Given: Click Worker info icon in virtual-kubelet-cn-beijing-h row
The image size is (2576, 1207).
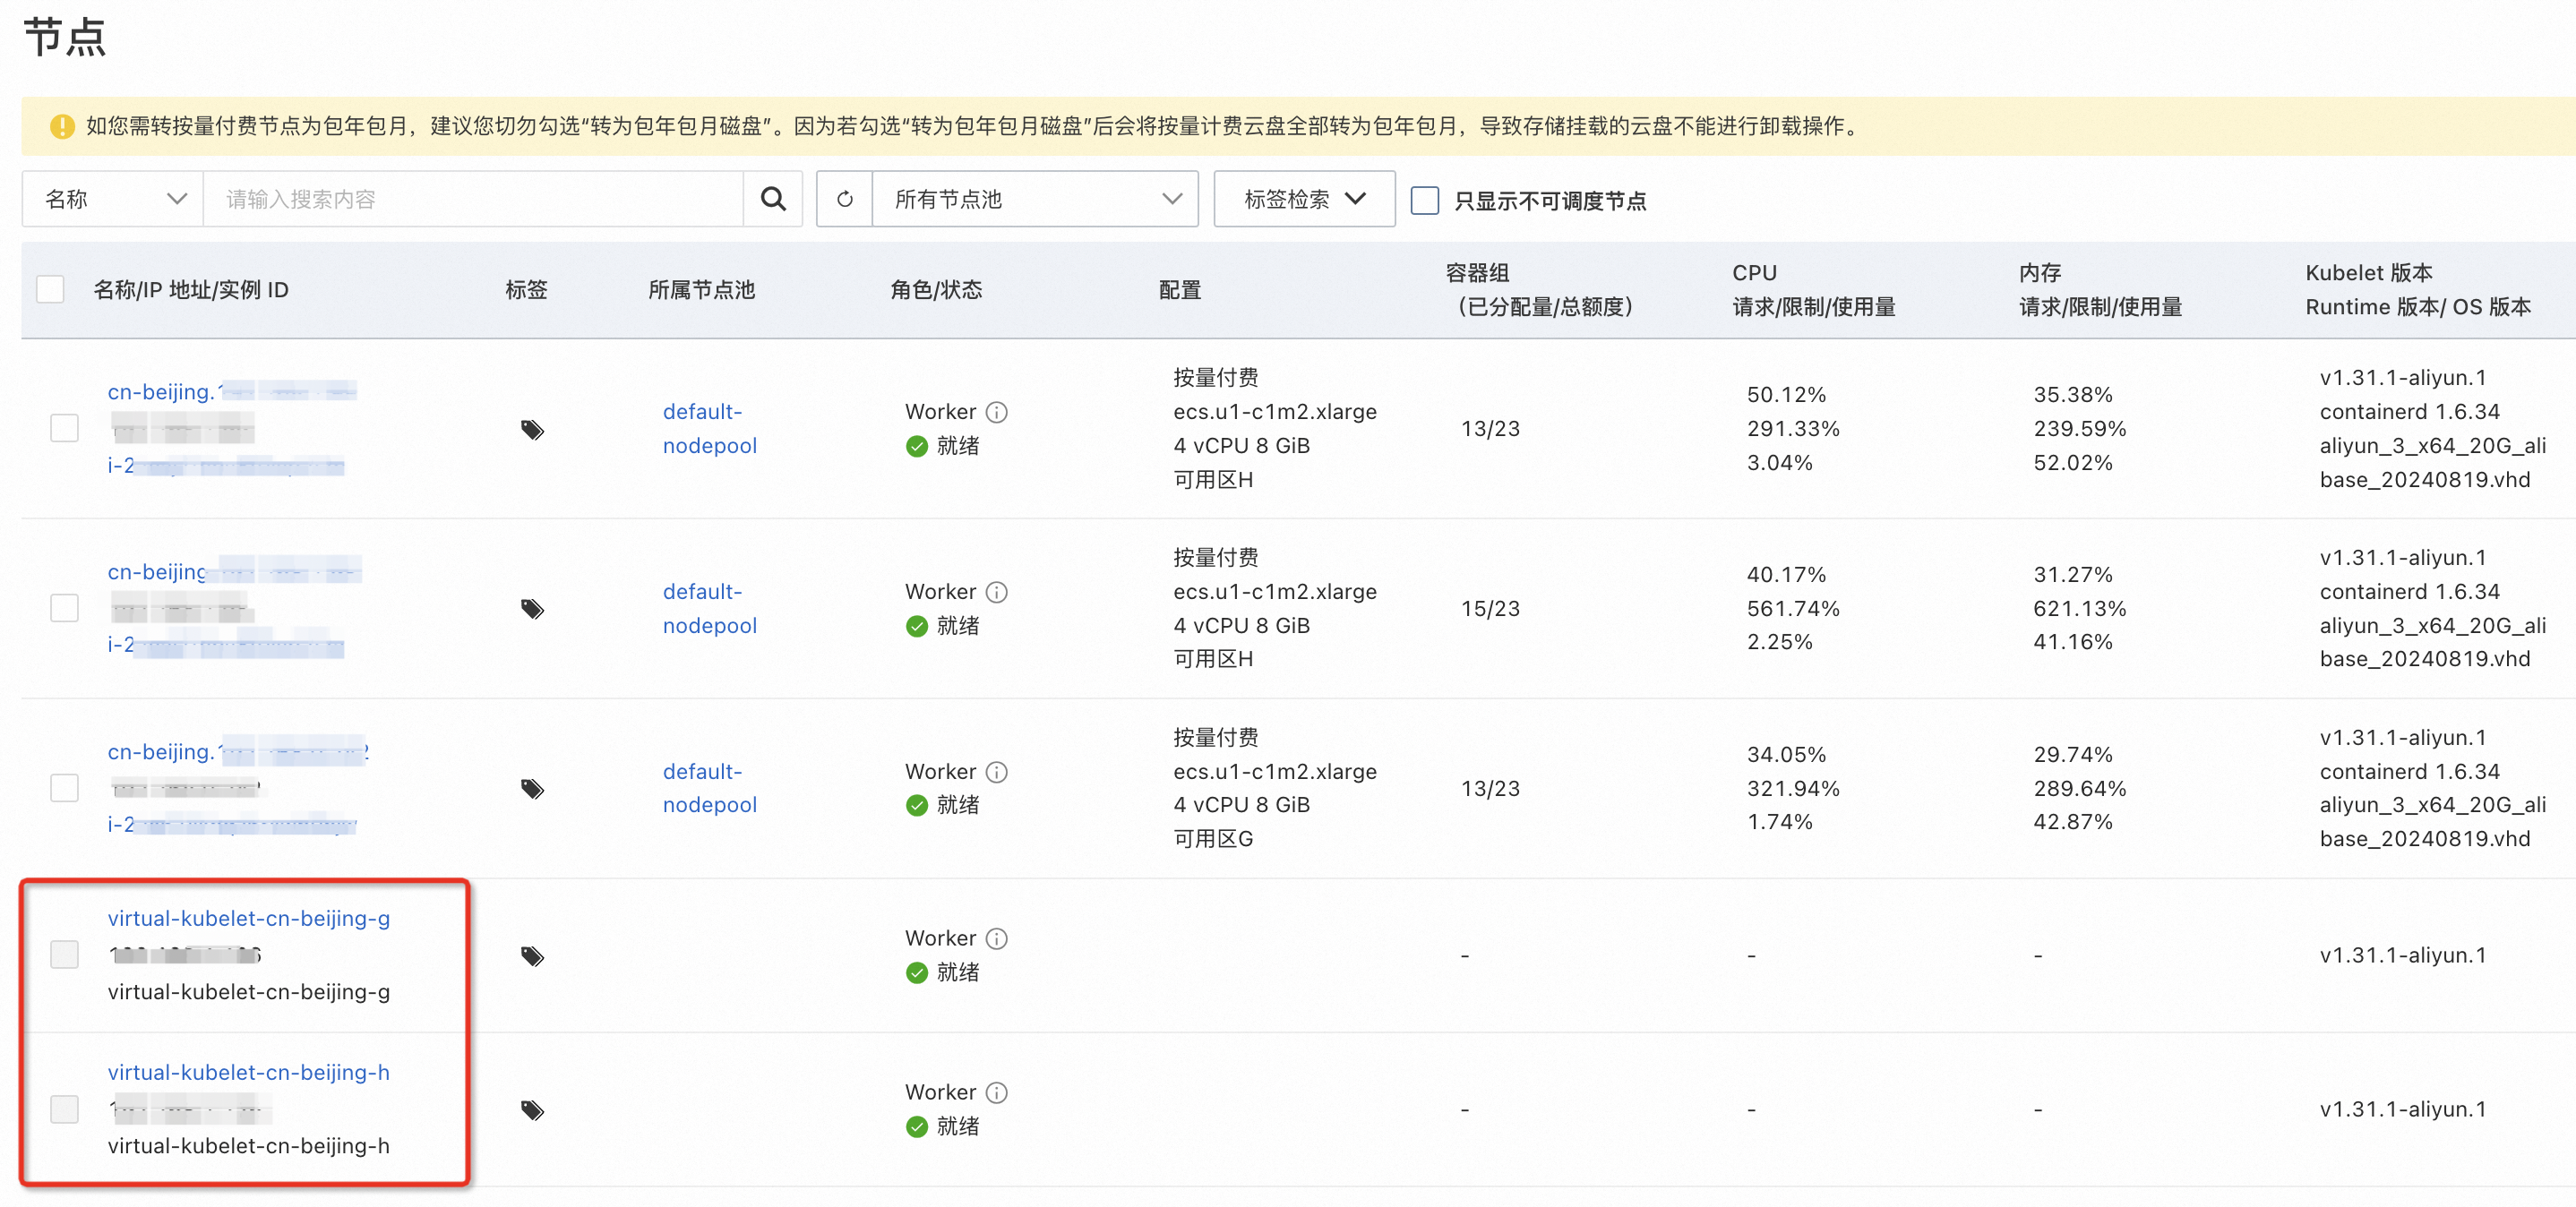Looking at the screenshot, I should coord(996,1092).
